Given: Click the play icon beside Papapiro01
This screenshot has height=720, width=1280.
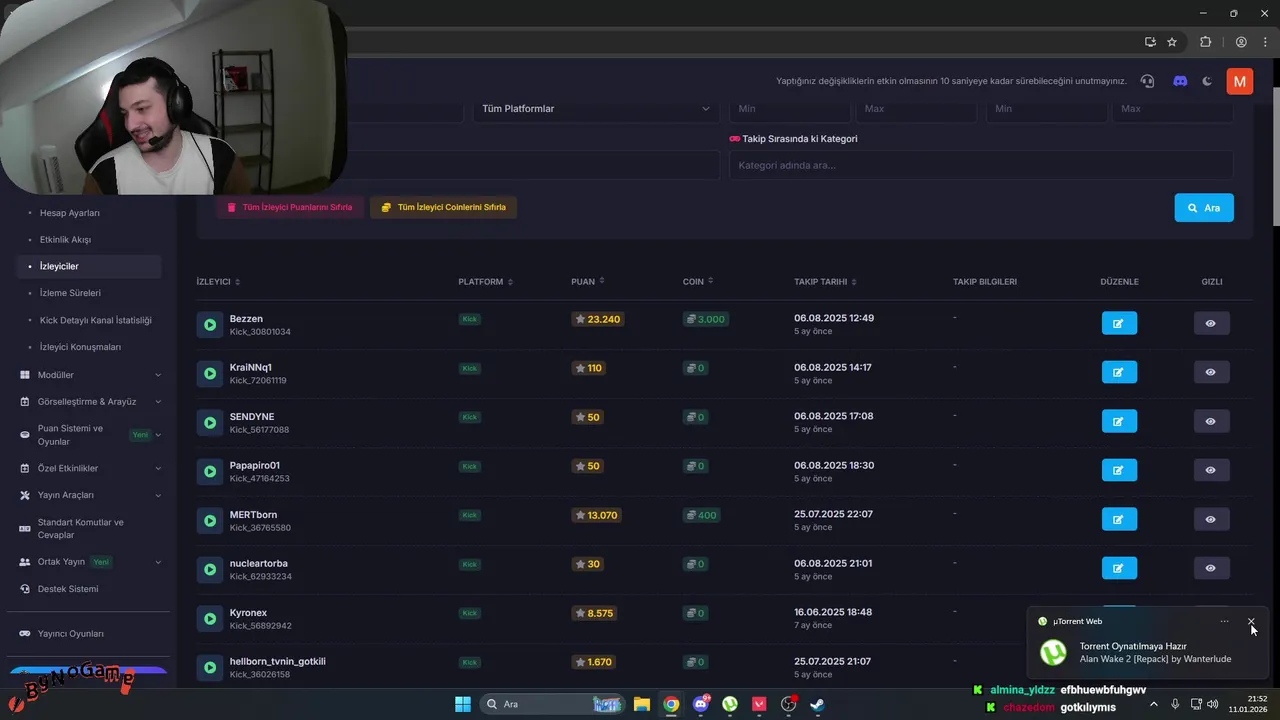Looking at the screenshot, I should [x=210, y=471].
